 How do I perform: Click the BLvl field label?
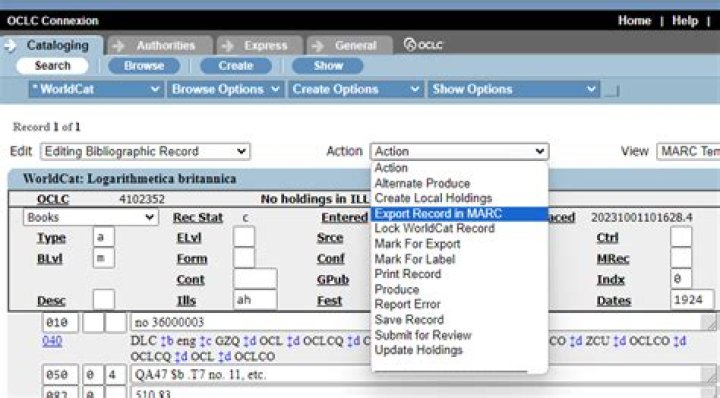point(50,259)
